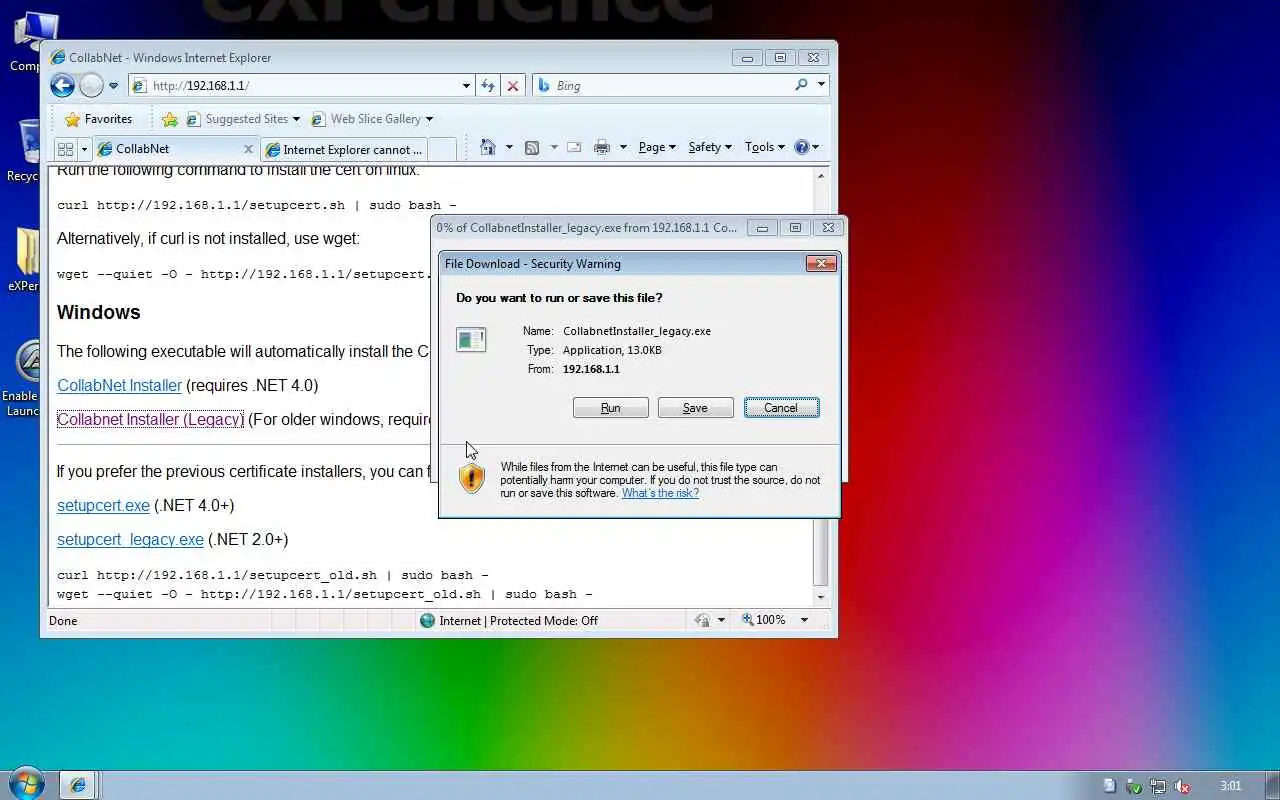Click the taskbar clock showing 3:01
Screen dimensions: 1280x800
(1231, 786)
